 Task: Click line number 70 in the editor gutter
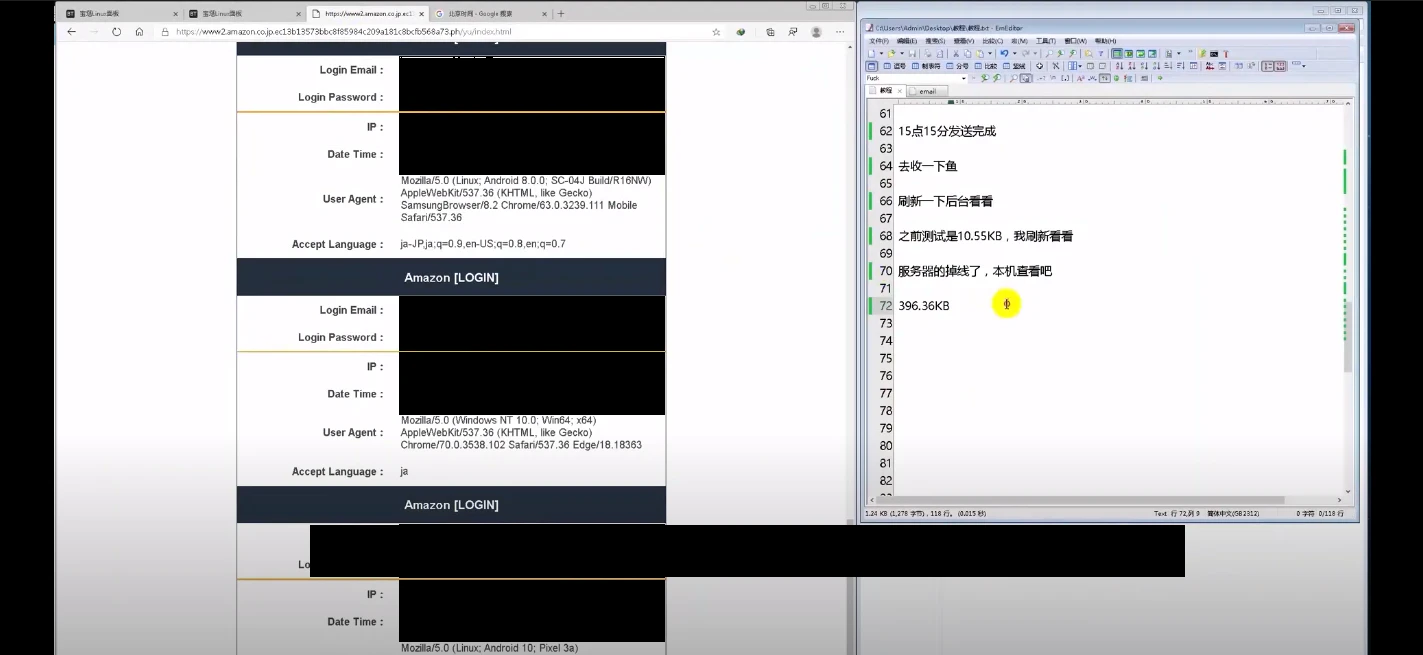[885, 271]
